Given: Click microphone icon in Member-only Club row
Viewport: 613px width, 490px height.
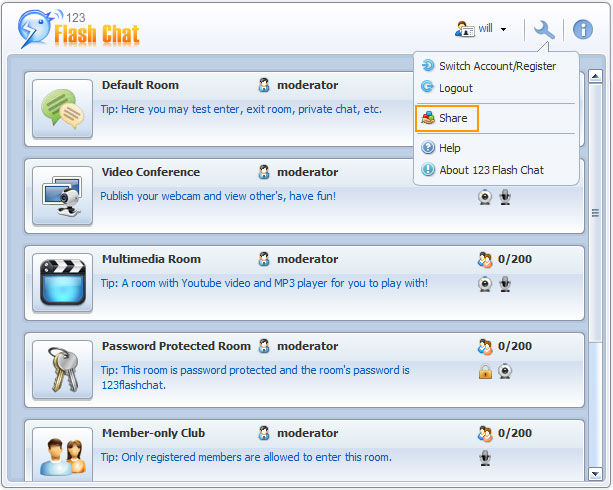Looking at the screenshot, I should point(485,458).
